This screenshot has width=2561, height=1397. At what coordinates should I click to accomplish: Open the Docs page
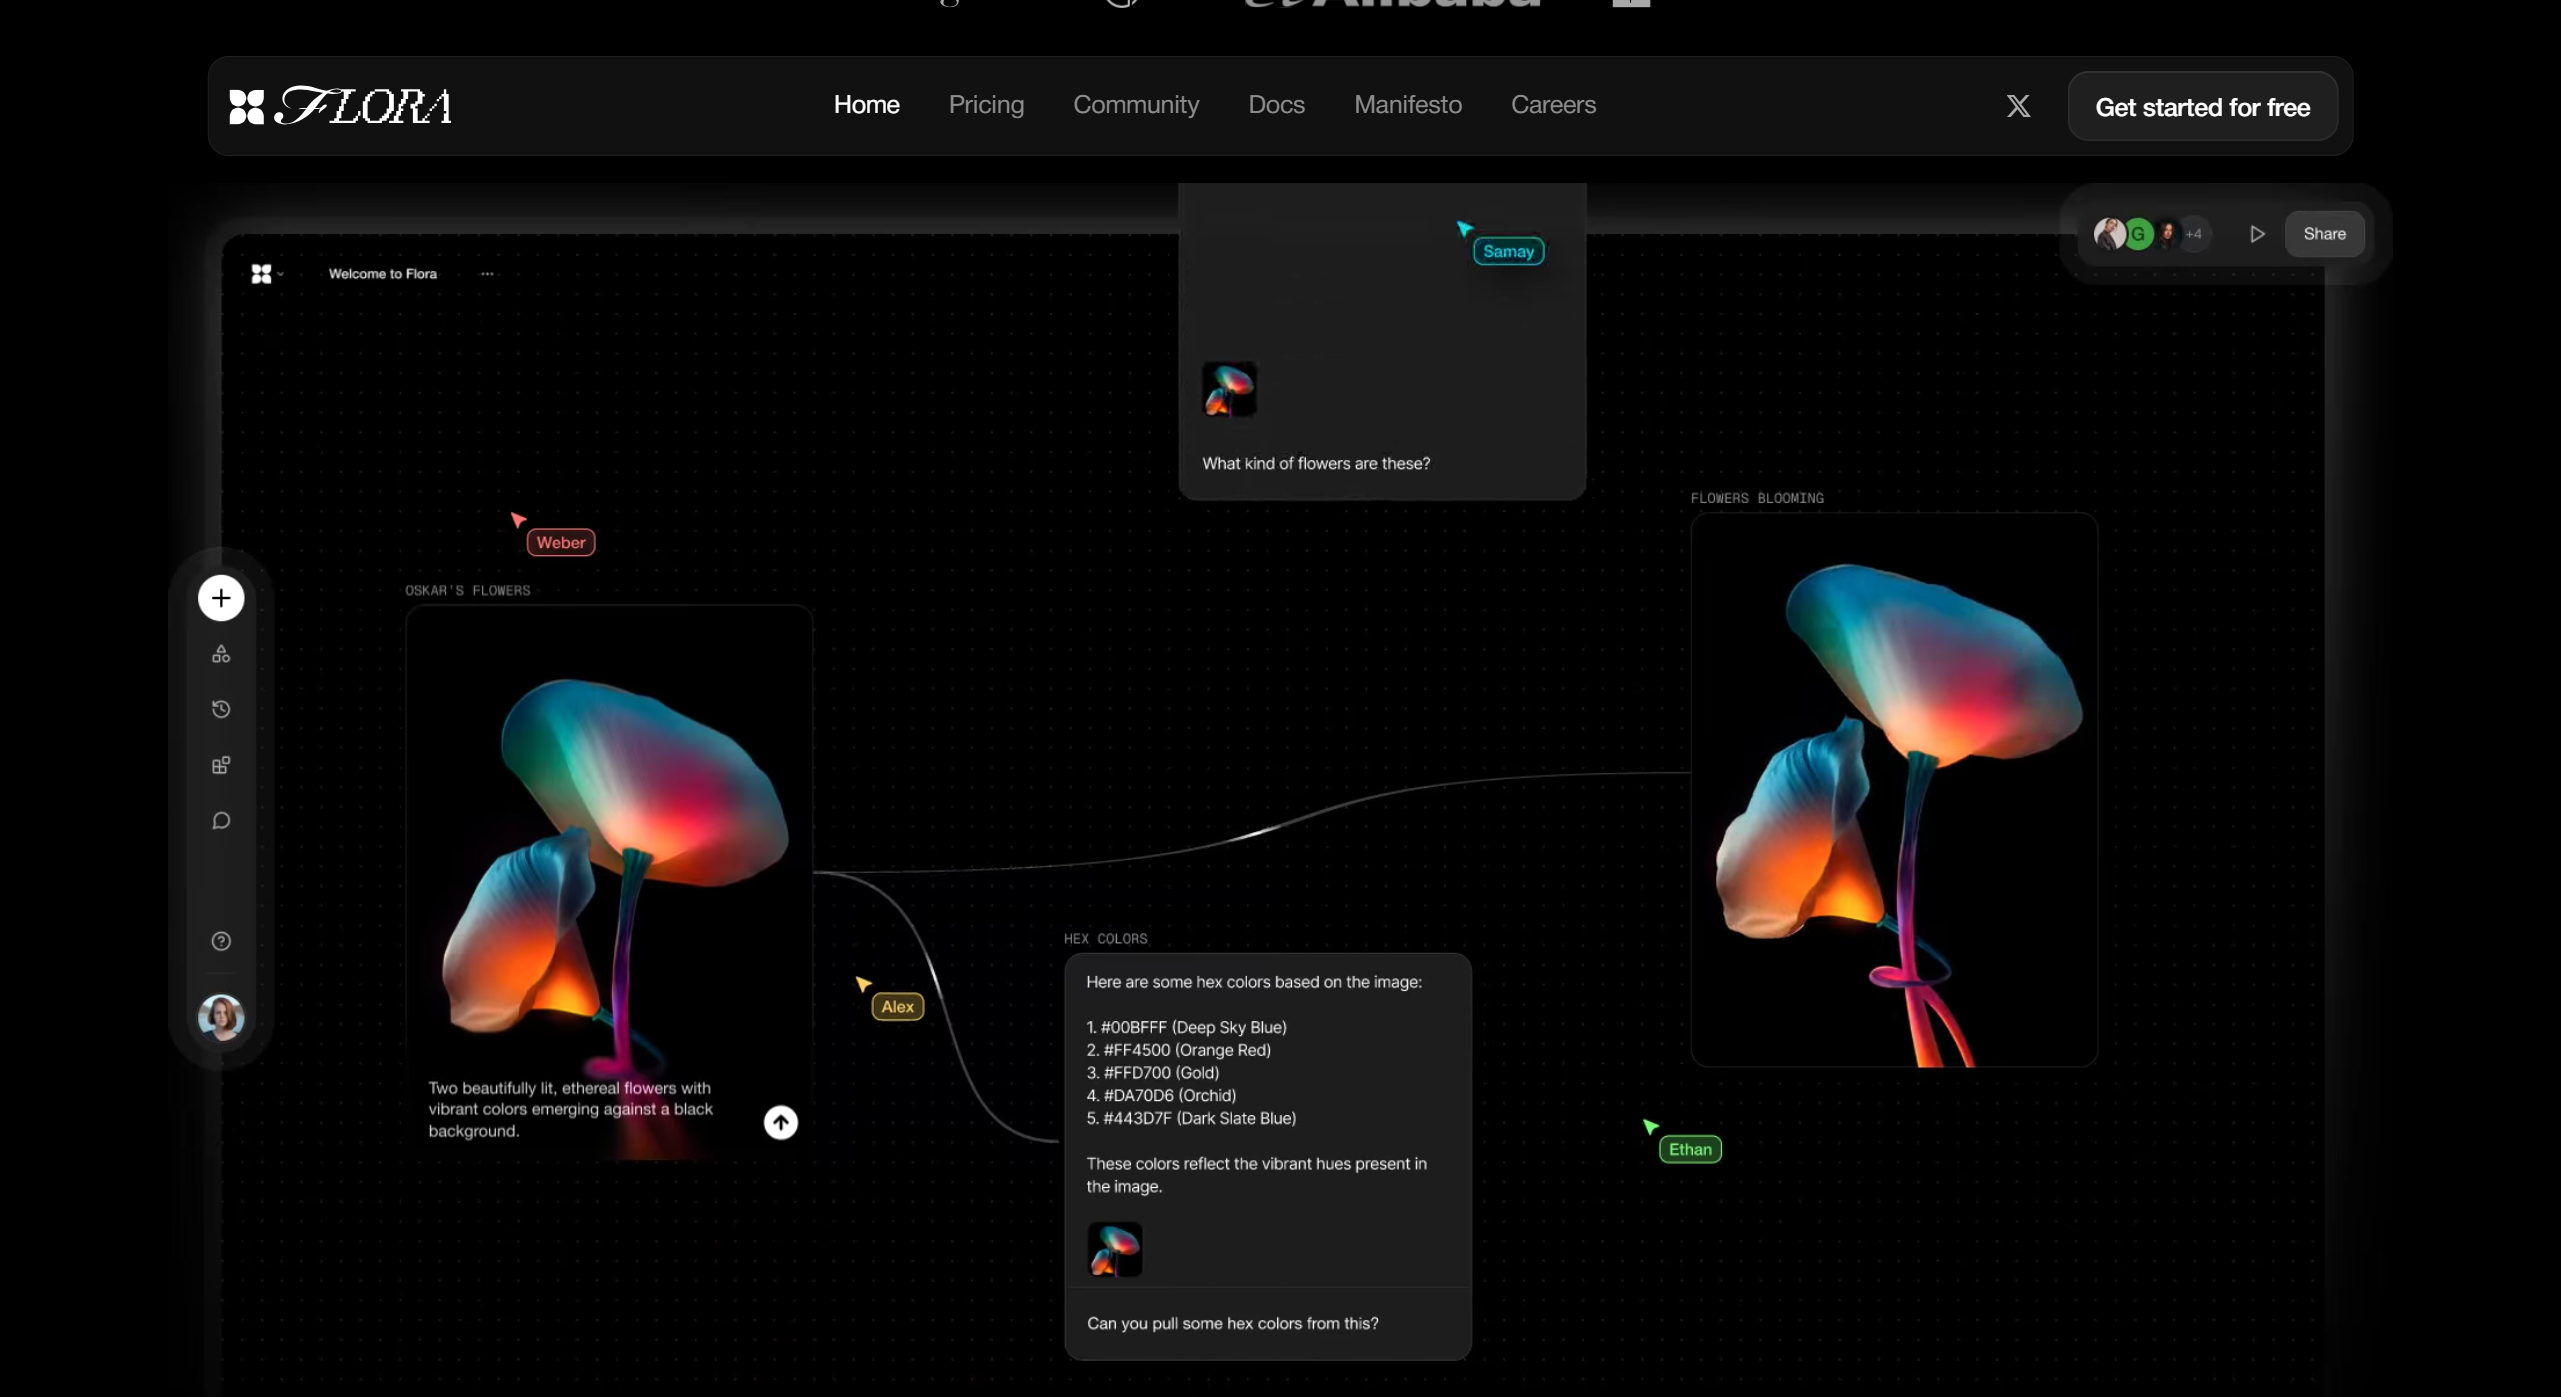(1275, 104)
